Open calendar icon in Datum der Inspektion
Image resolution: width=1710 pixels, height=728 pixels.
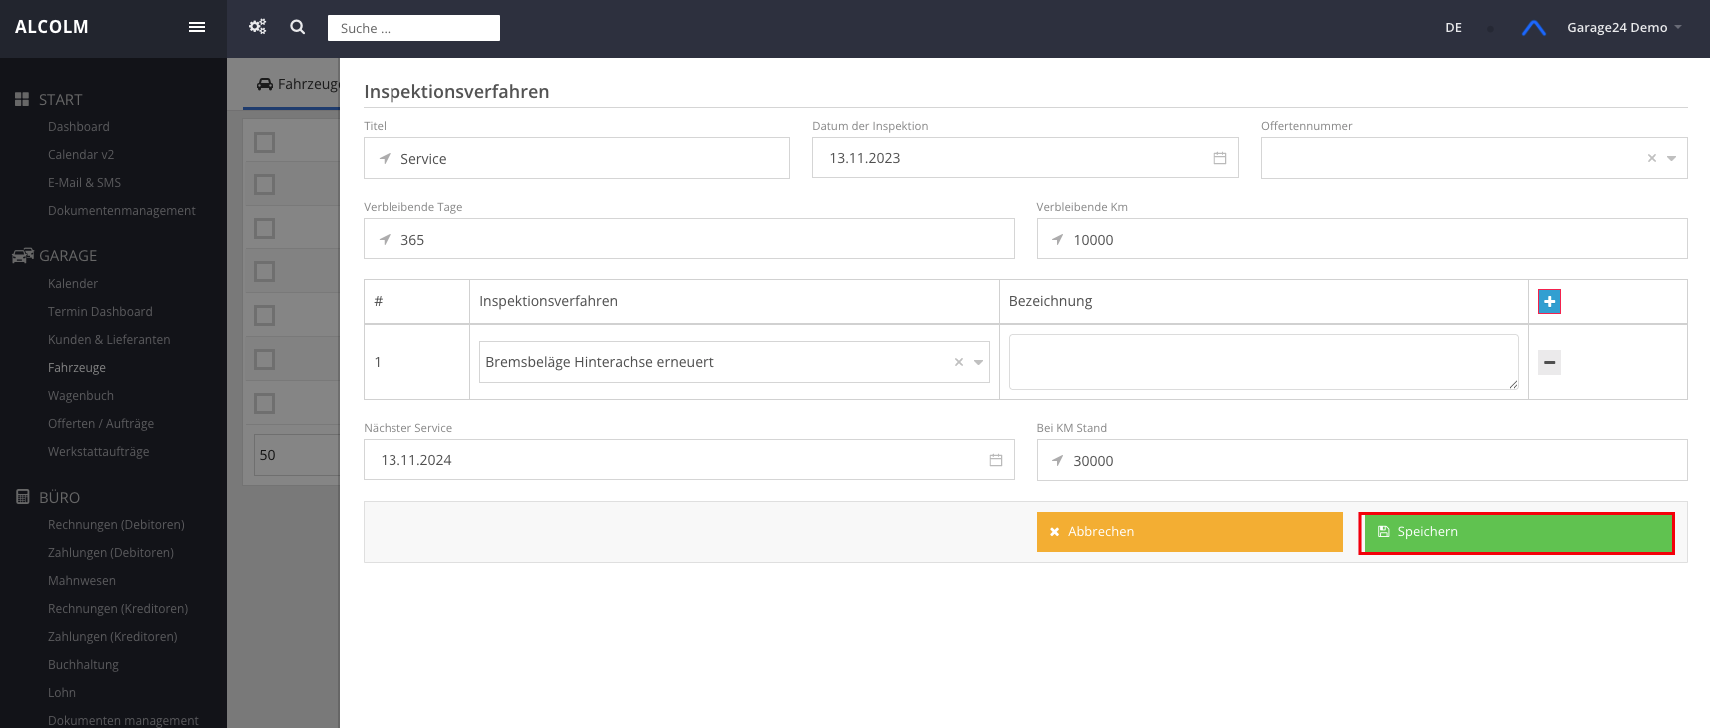click(x=1219, y=158)
